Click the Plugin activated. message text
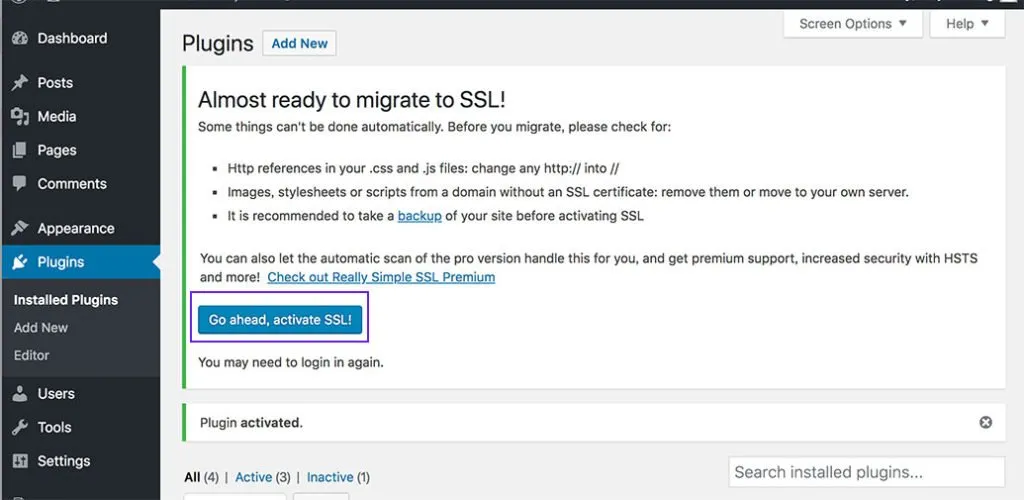 coord(251,423)
